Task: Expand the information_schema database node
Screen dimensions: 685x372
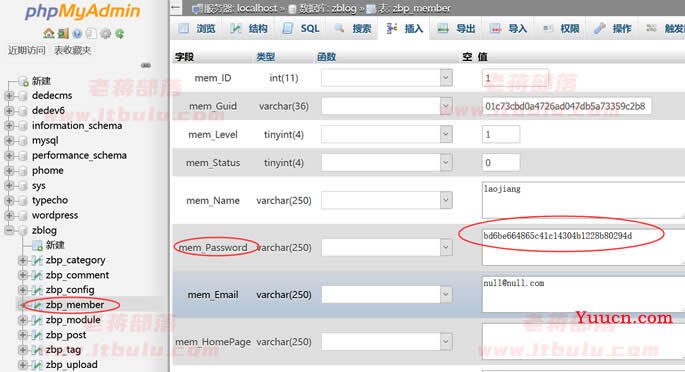Action: point(9,126)
